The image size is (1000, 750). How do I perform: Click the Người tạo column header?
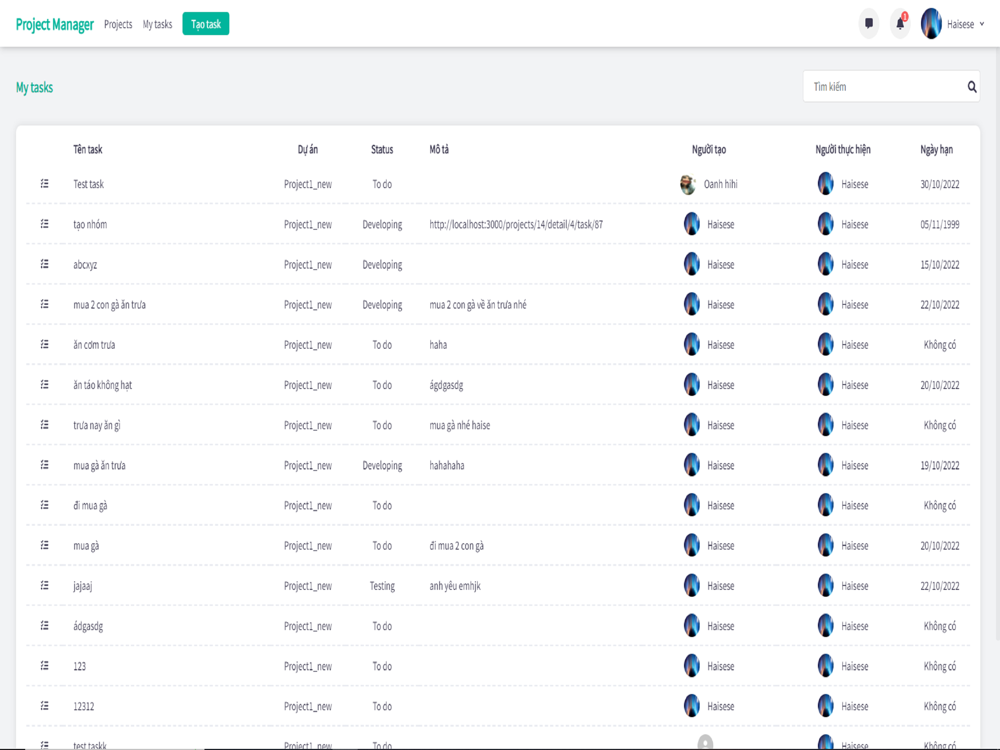[x=709, y=149]
